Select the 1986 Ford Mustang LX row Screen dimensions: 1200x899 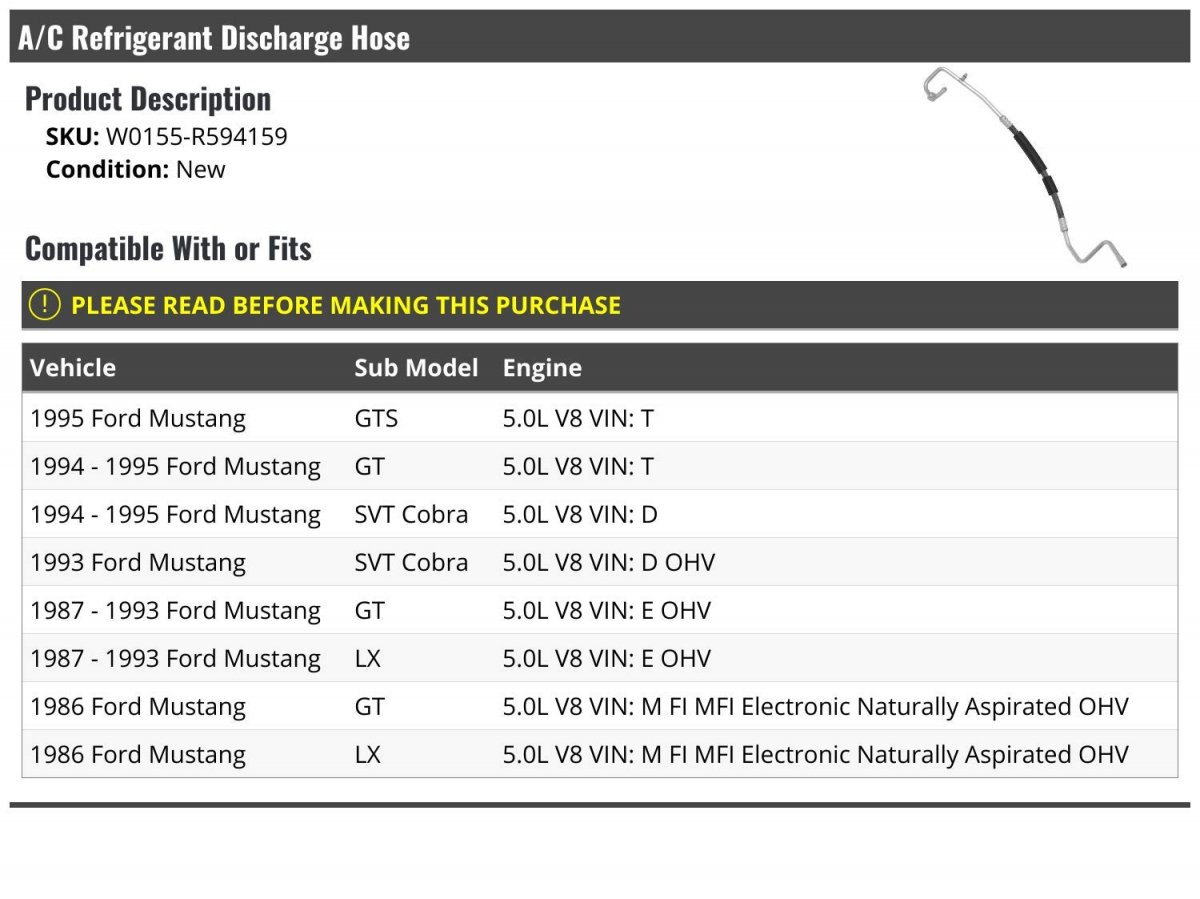600,754
